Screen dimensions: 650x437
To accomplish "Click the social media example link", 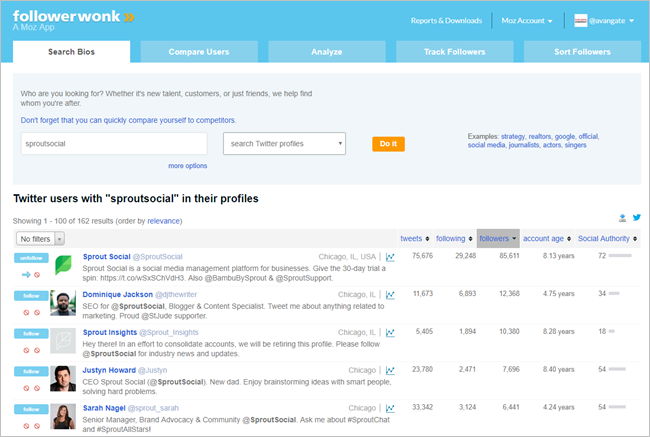I will [x=486, y=145].
